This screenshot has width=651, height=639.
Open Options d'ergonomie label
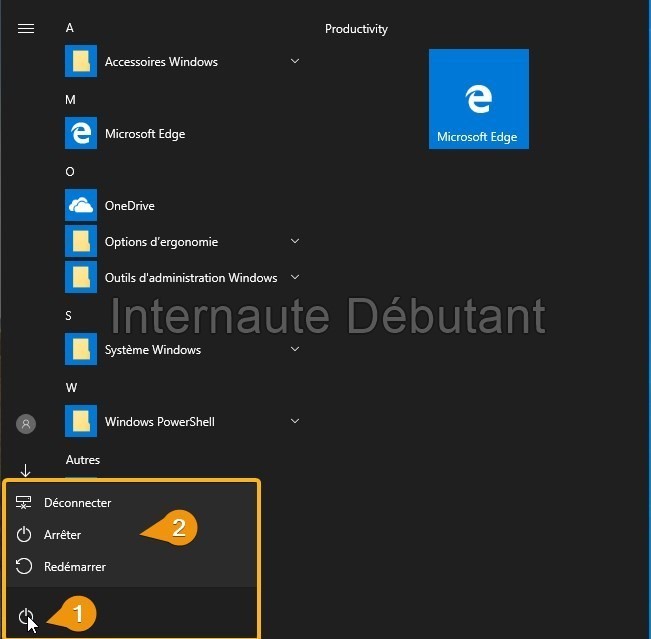(161, 242)
